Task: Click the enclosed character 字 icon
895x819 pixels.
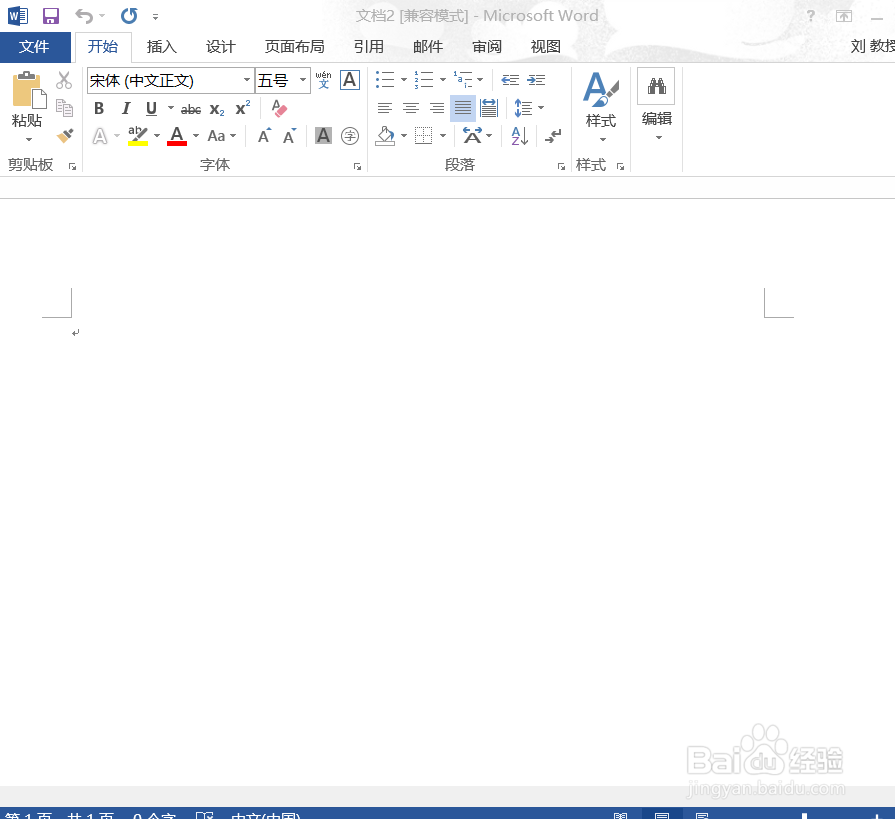Action: click(x=350, y=136)
